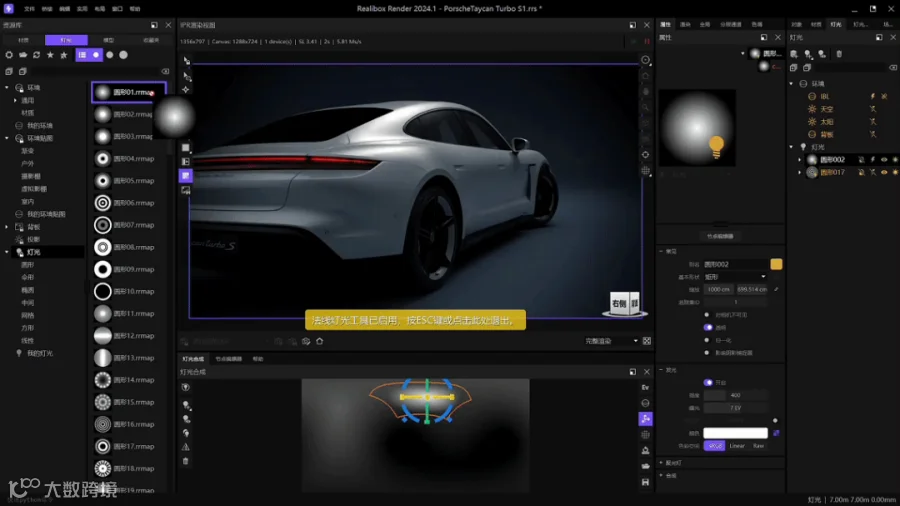900x506 pixels.
Task: Click the 节点编辑器 button in the properties panel
Action: tap(720, 237)
